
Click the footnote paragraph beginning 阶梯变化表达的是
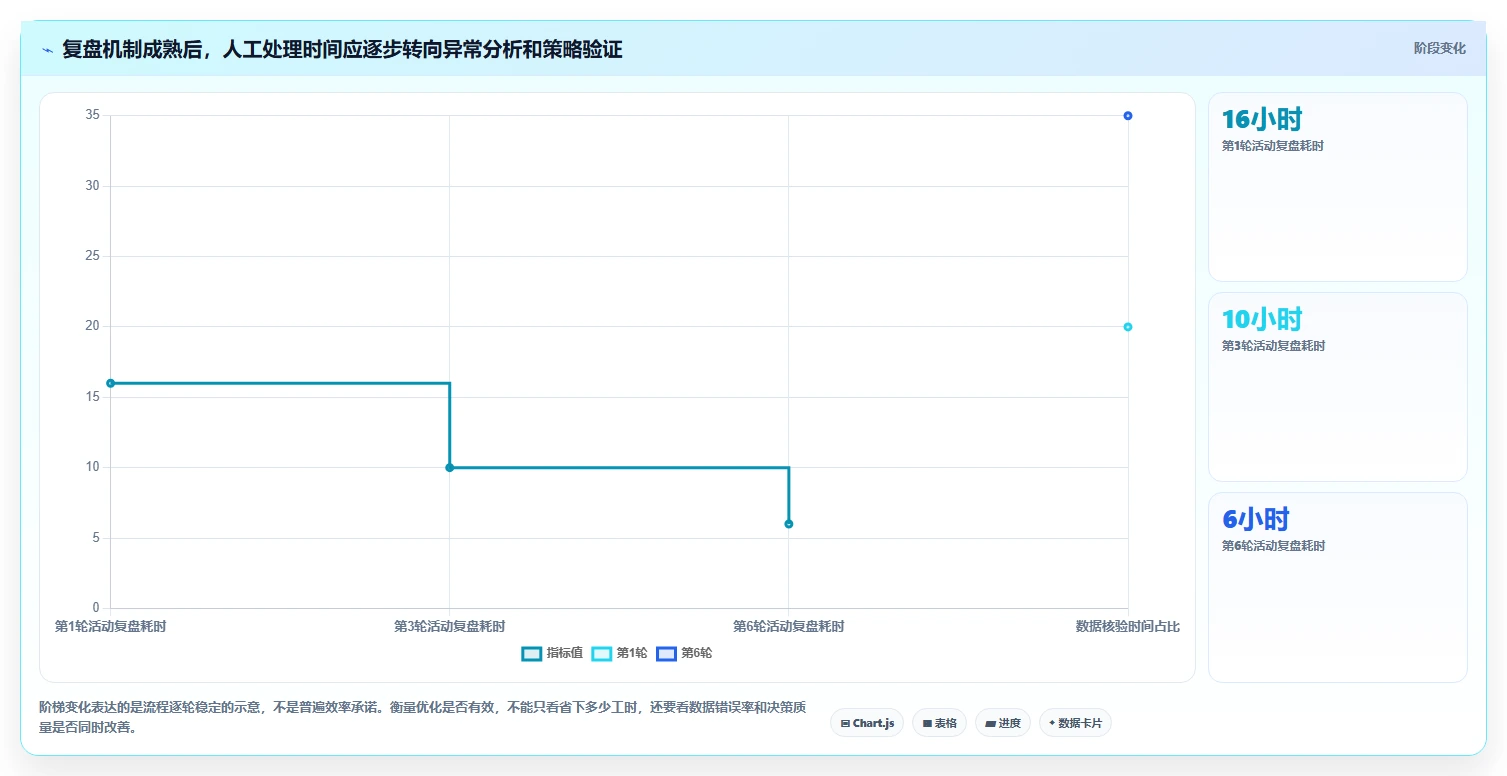click(x=423, y=718)
